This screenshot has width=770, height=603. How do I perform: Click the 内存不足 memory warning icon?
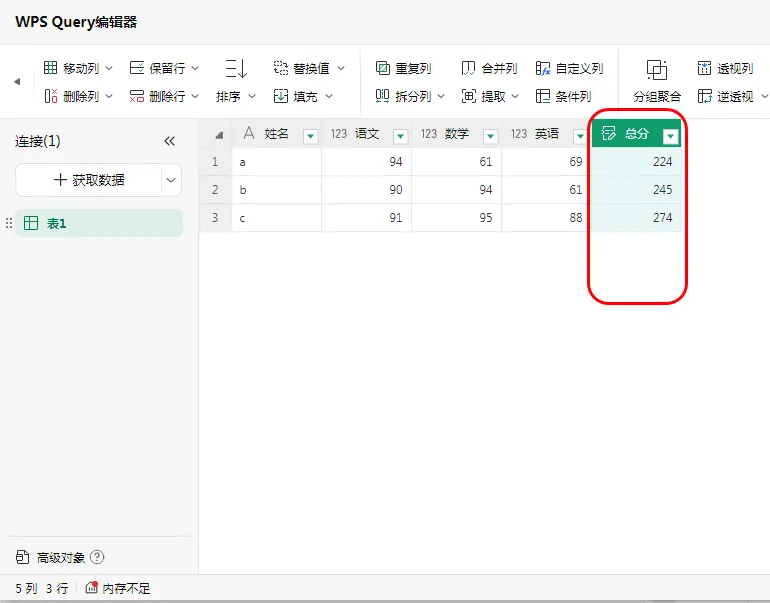(x=91, y=587)
